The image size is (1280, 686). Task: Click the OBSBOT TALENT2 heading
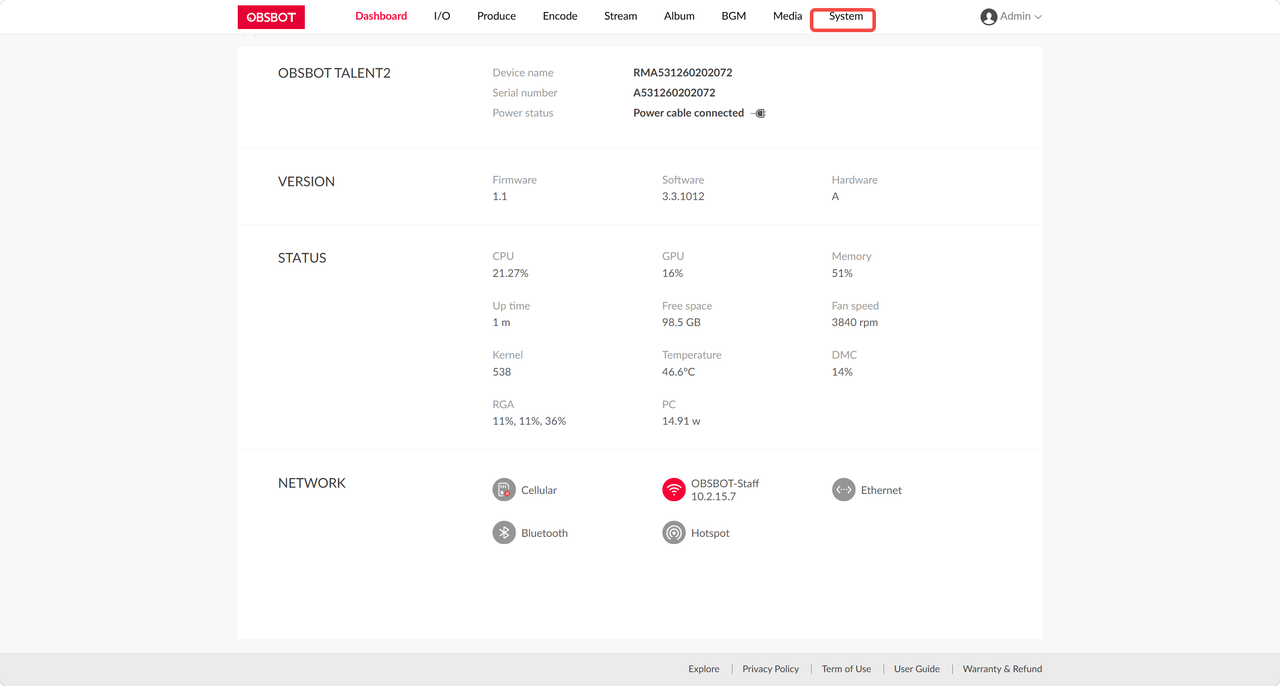tap(334, 73)
